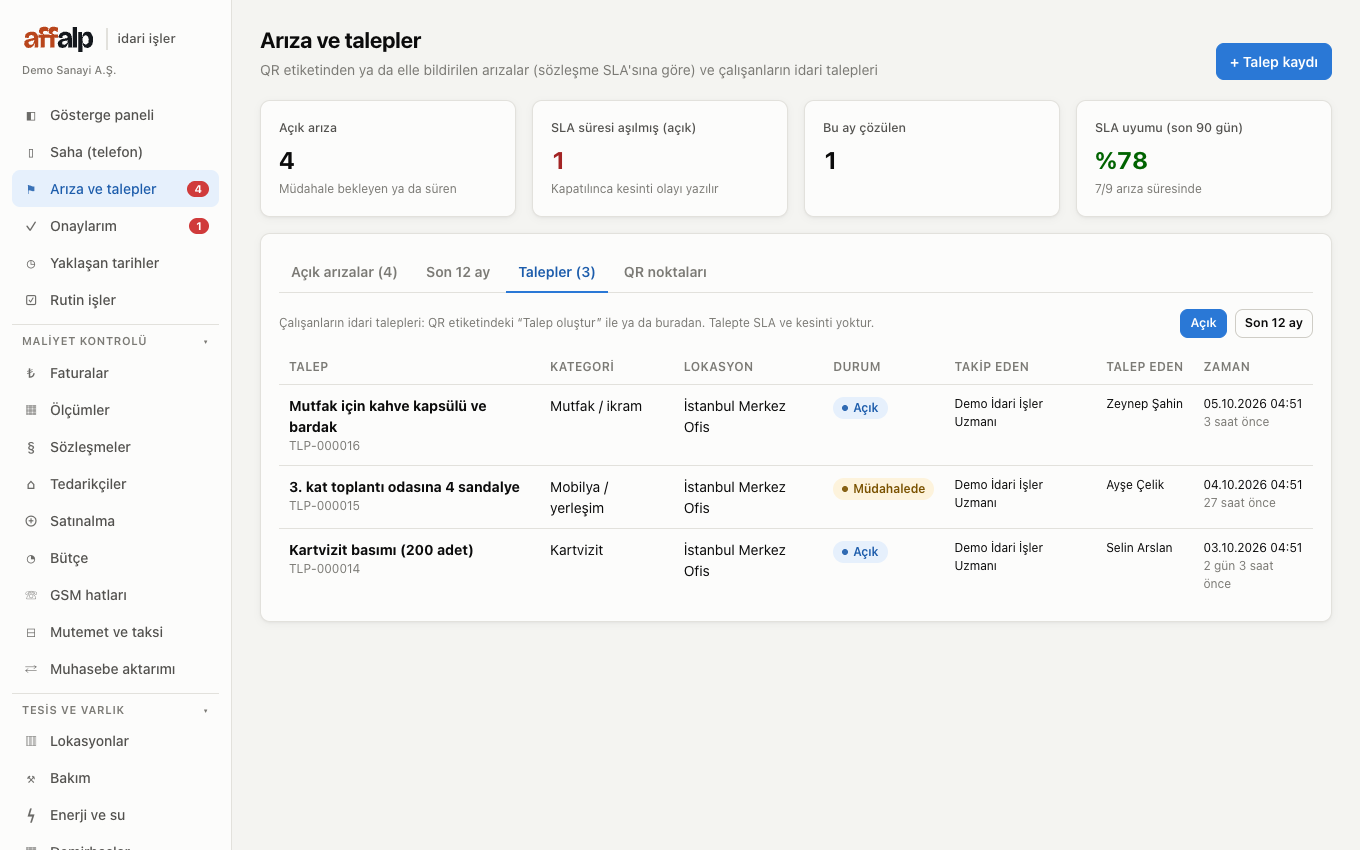
Task: Click the checkmark icon next to Onaylarım
Action: (31, 226)
